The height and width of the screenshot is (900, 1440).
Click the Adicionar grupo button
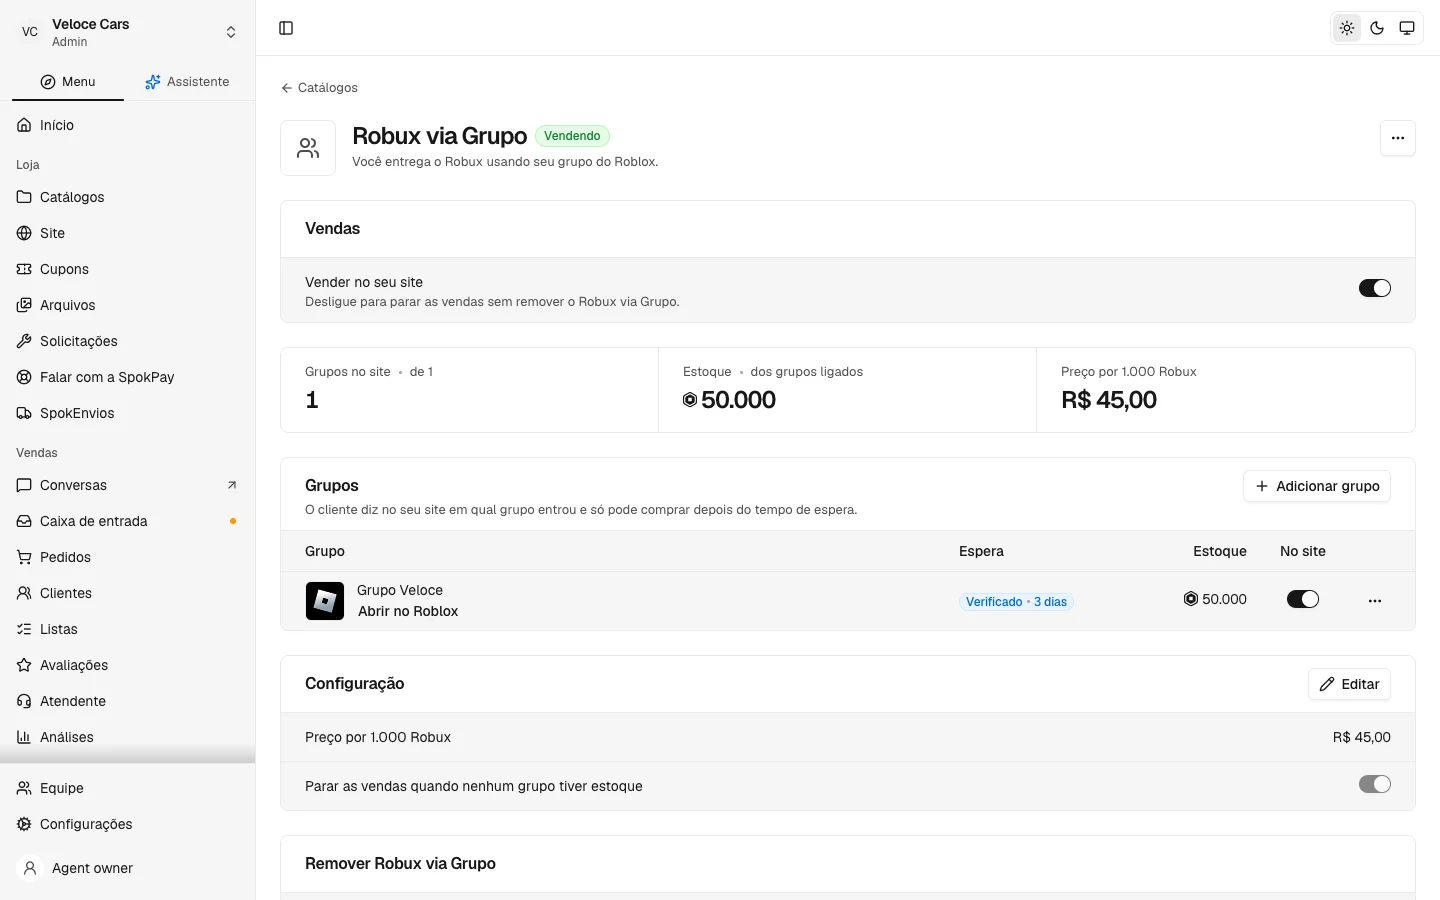click(x=1317, y=486)
